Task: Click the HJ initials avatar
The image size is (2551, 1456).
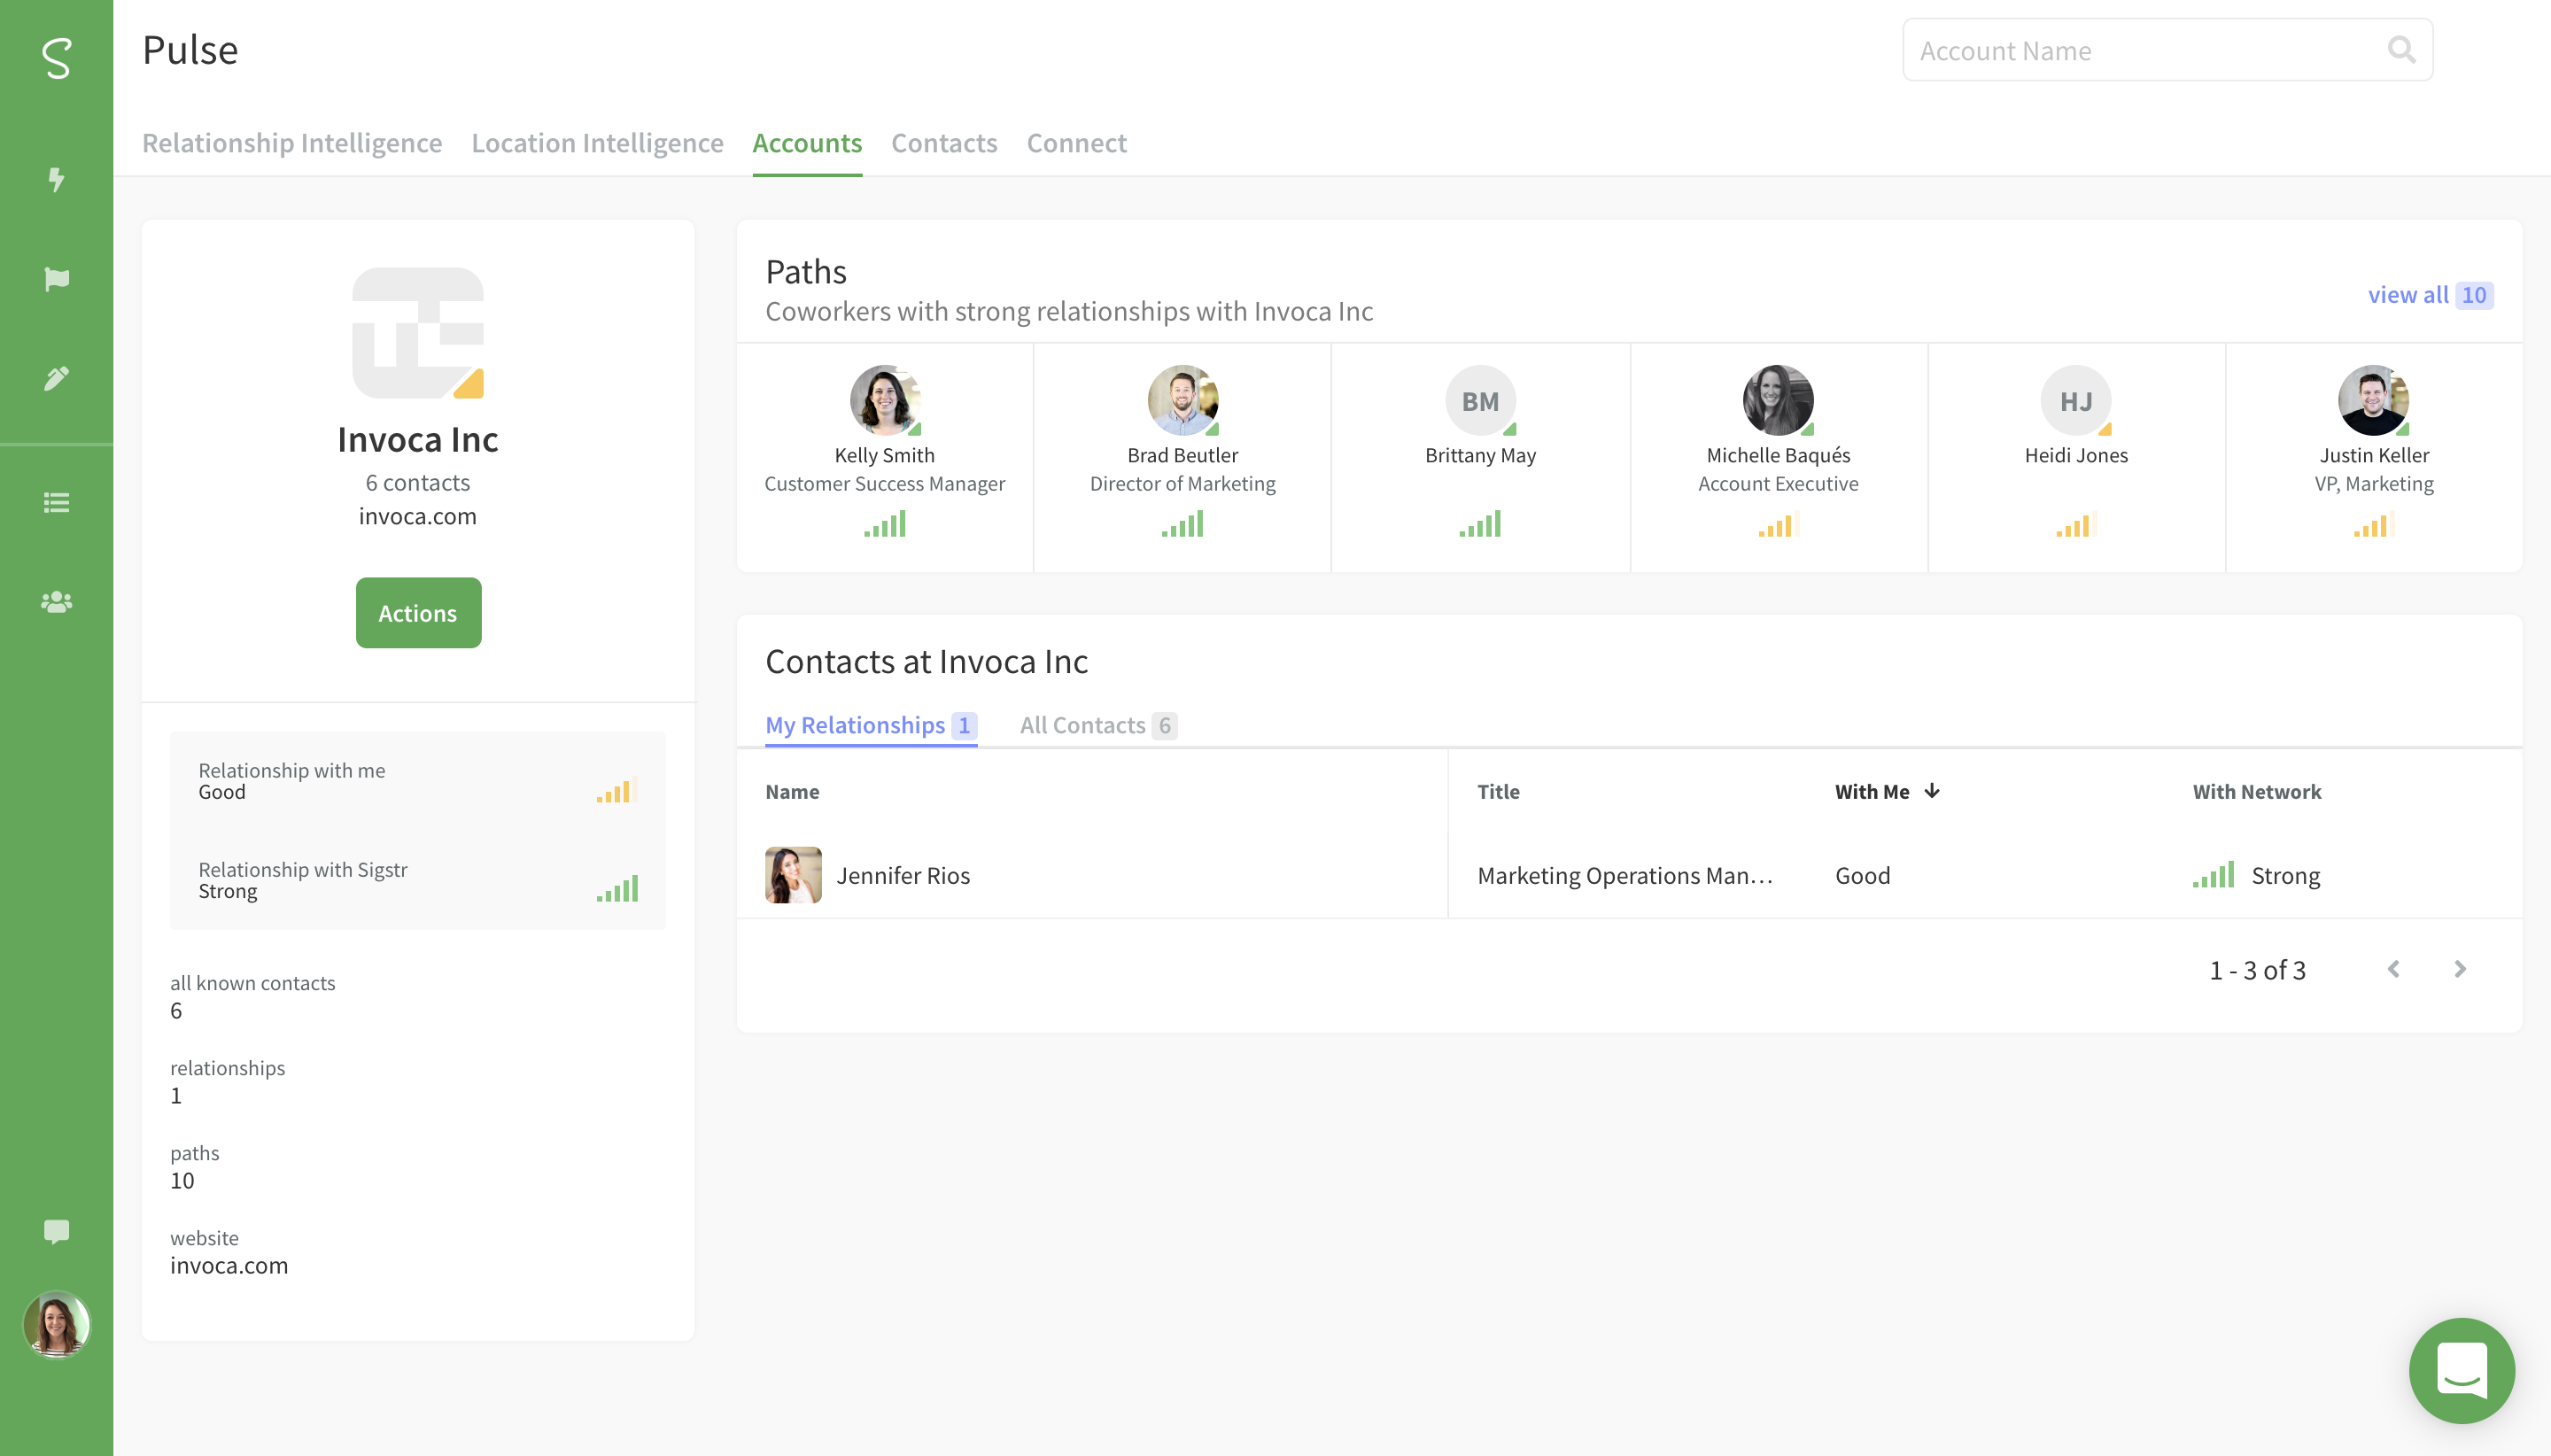Action: tap(2076, 400)
